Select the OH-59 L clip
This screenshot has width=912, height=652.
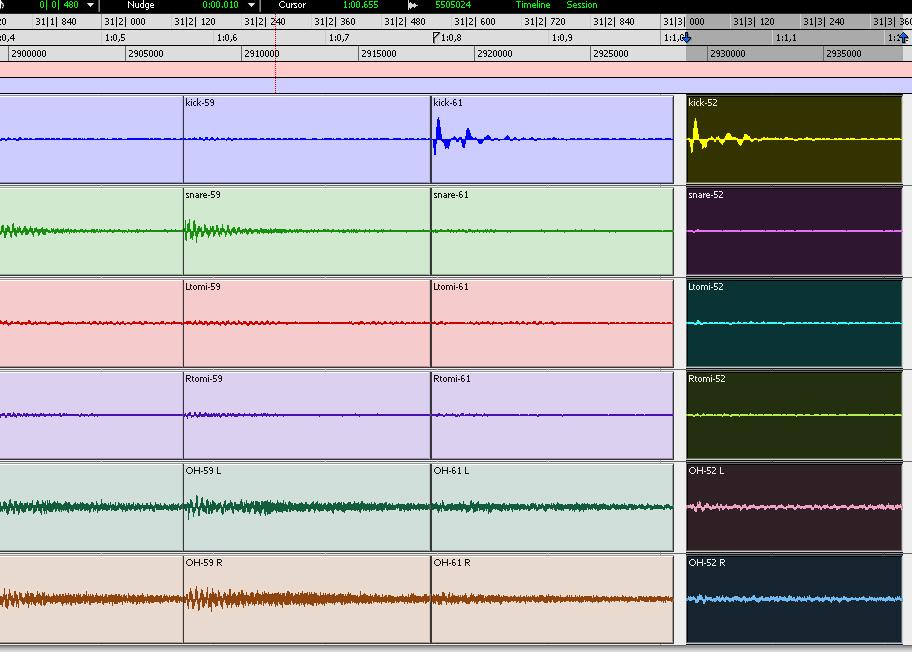(x=307, y=507)
